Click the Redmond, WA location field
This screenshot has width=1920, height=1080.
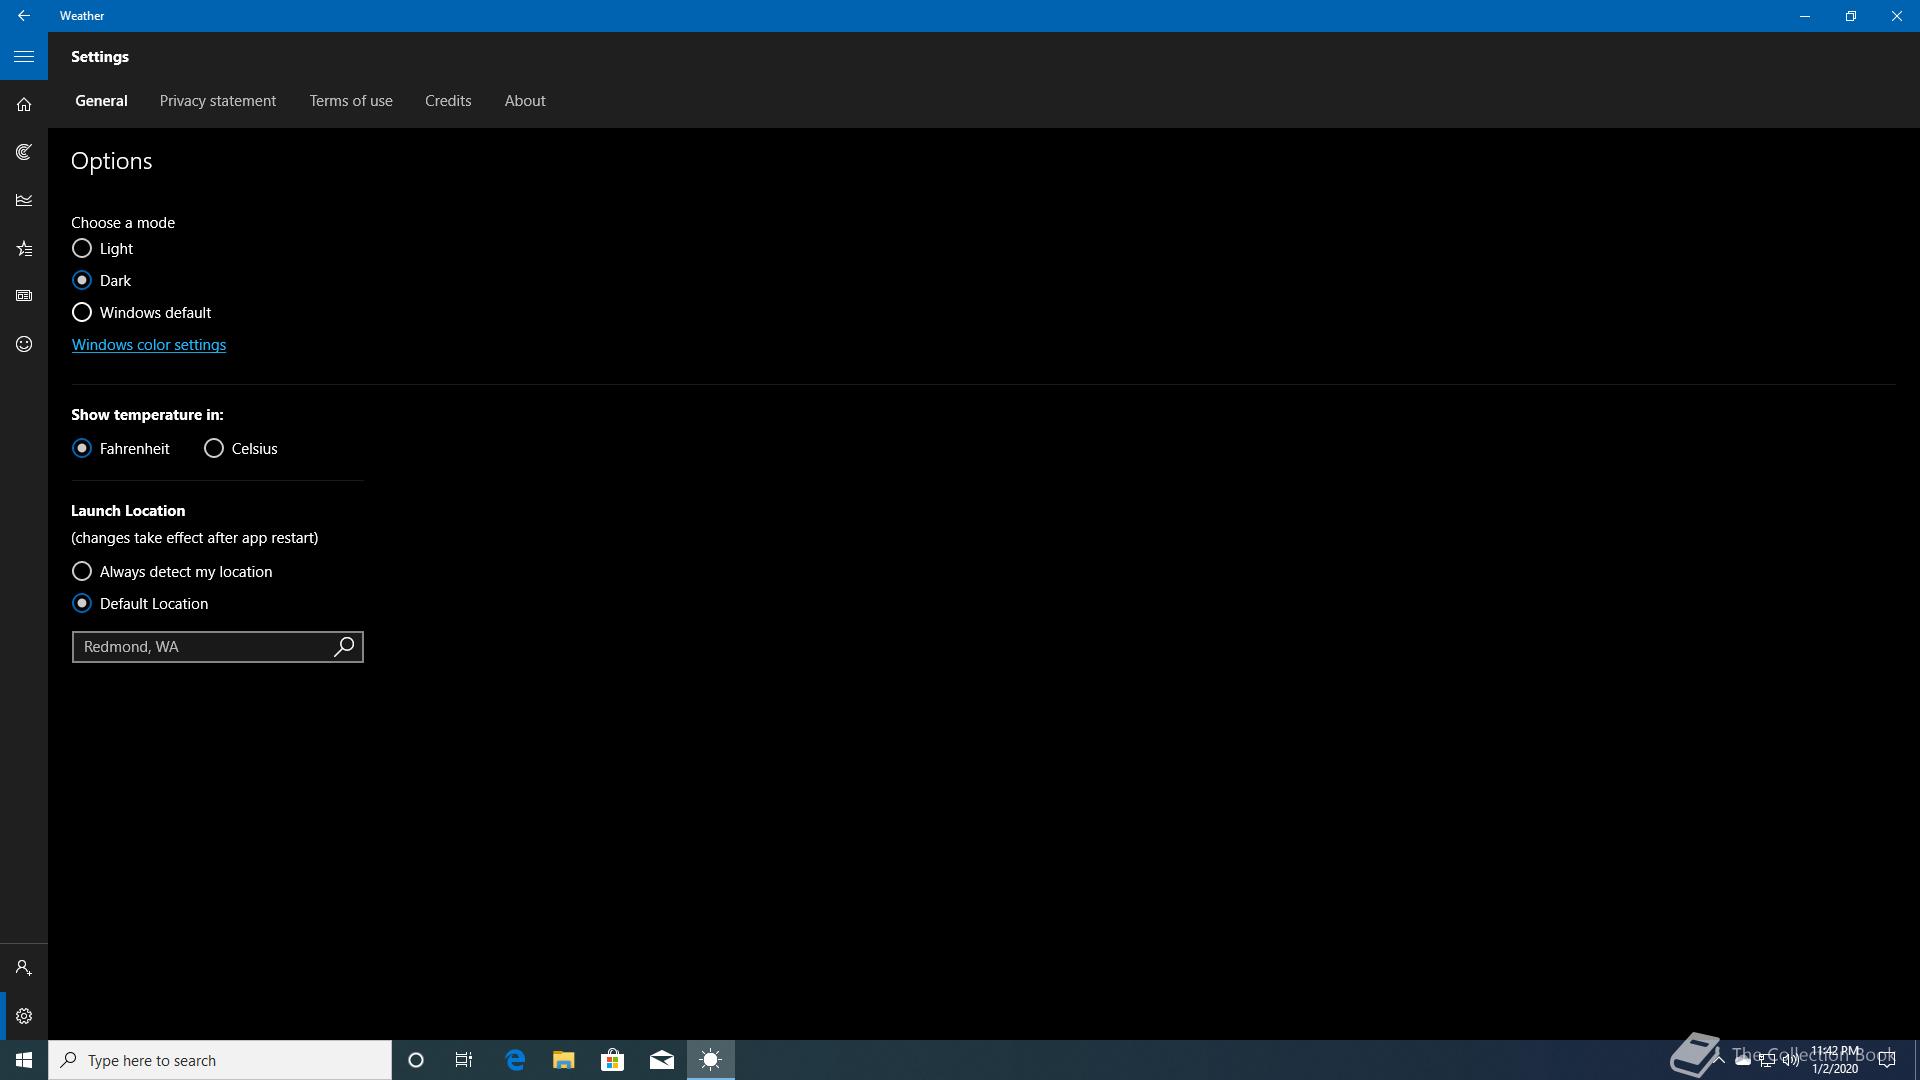click(x=200, y=647)
